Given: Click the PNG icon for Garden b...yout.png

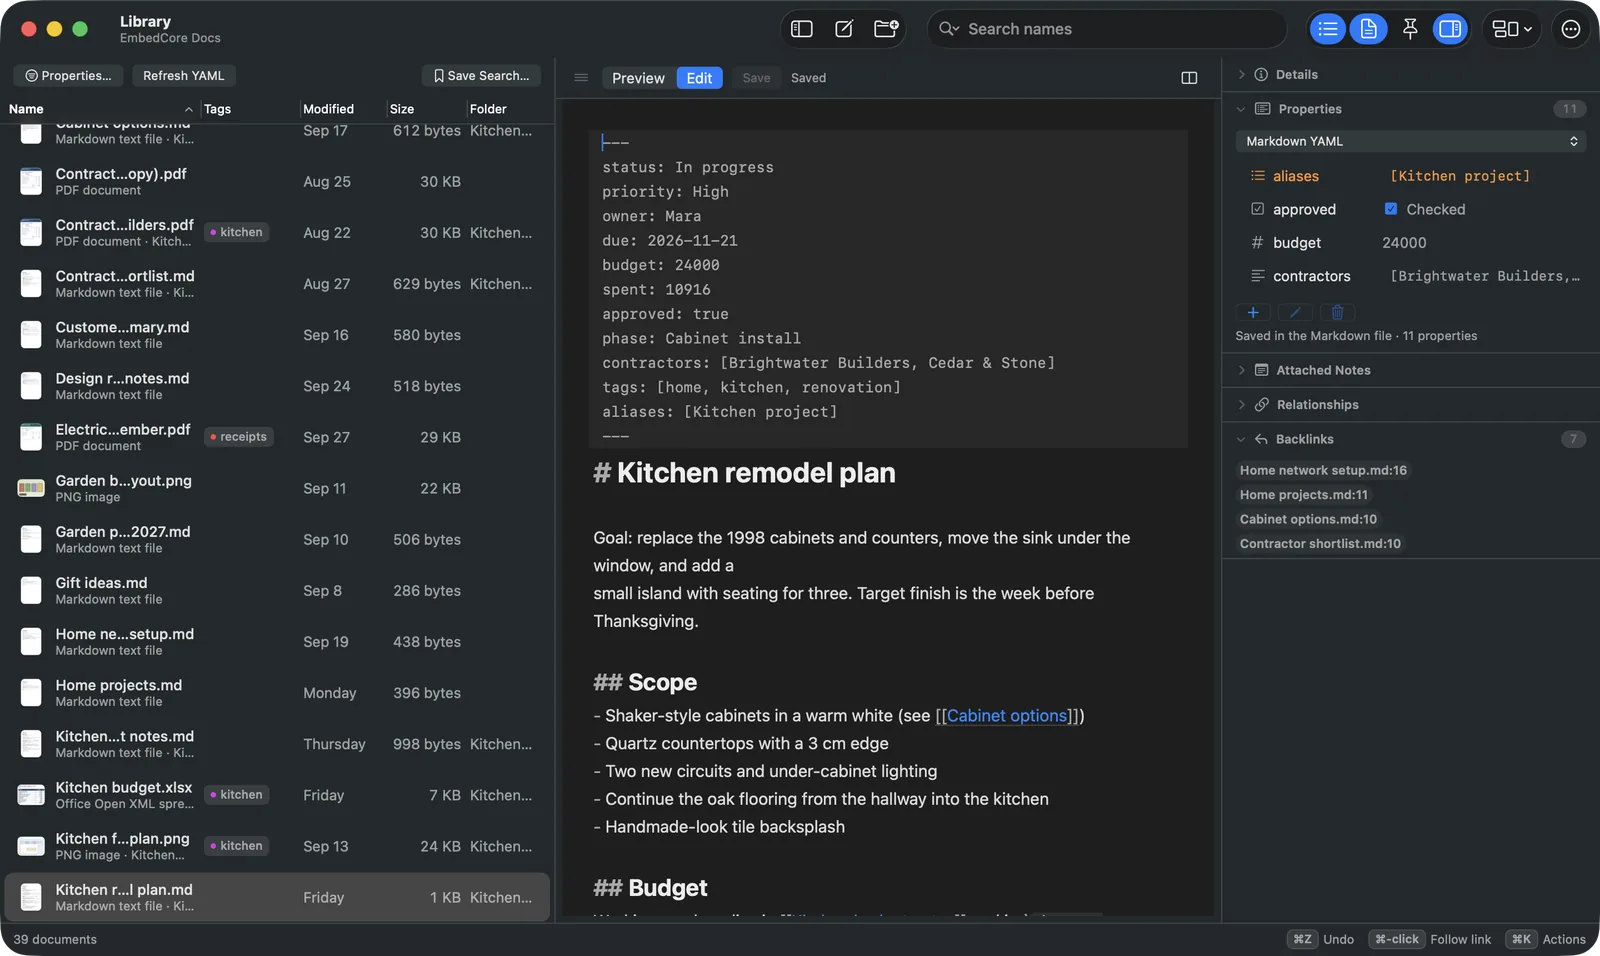Looking at the screenshot, I should pos(31,488).
